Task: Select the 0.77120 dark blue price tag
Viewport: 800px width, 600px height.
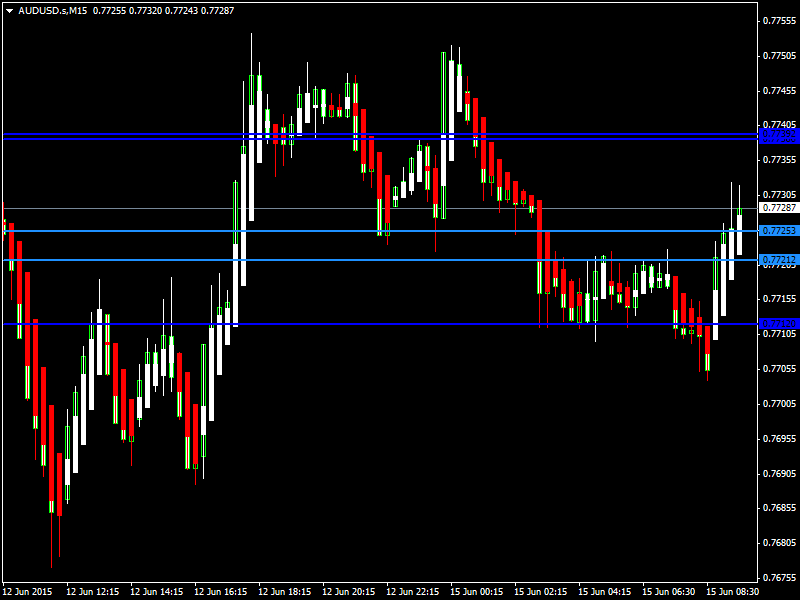Action: [779, 324]
